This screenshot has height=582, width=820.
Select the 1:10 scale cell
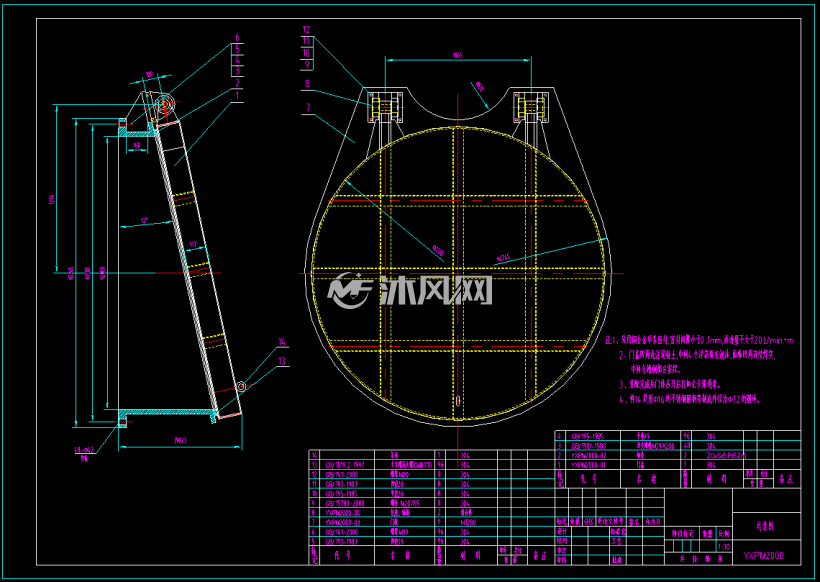[724, 546]
